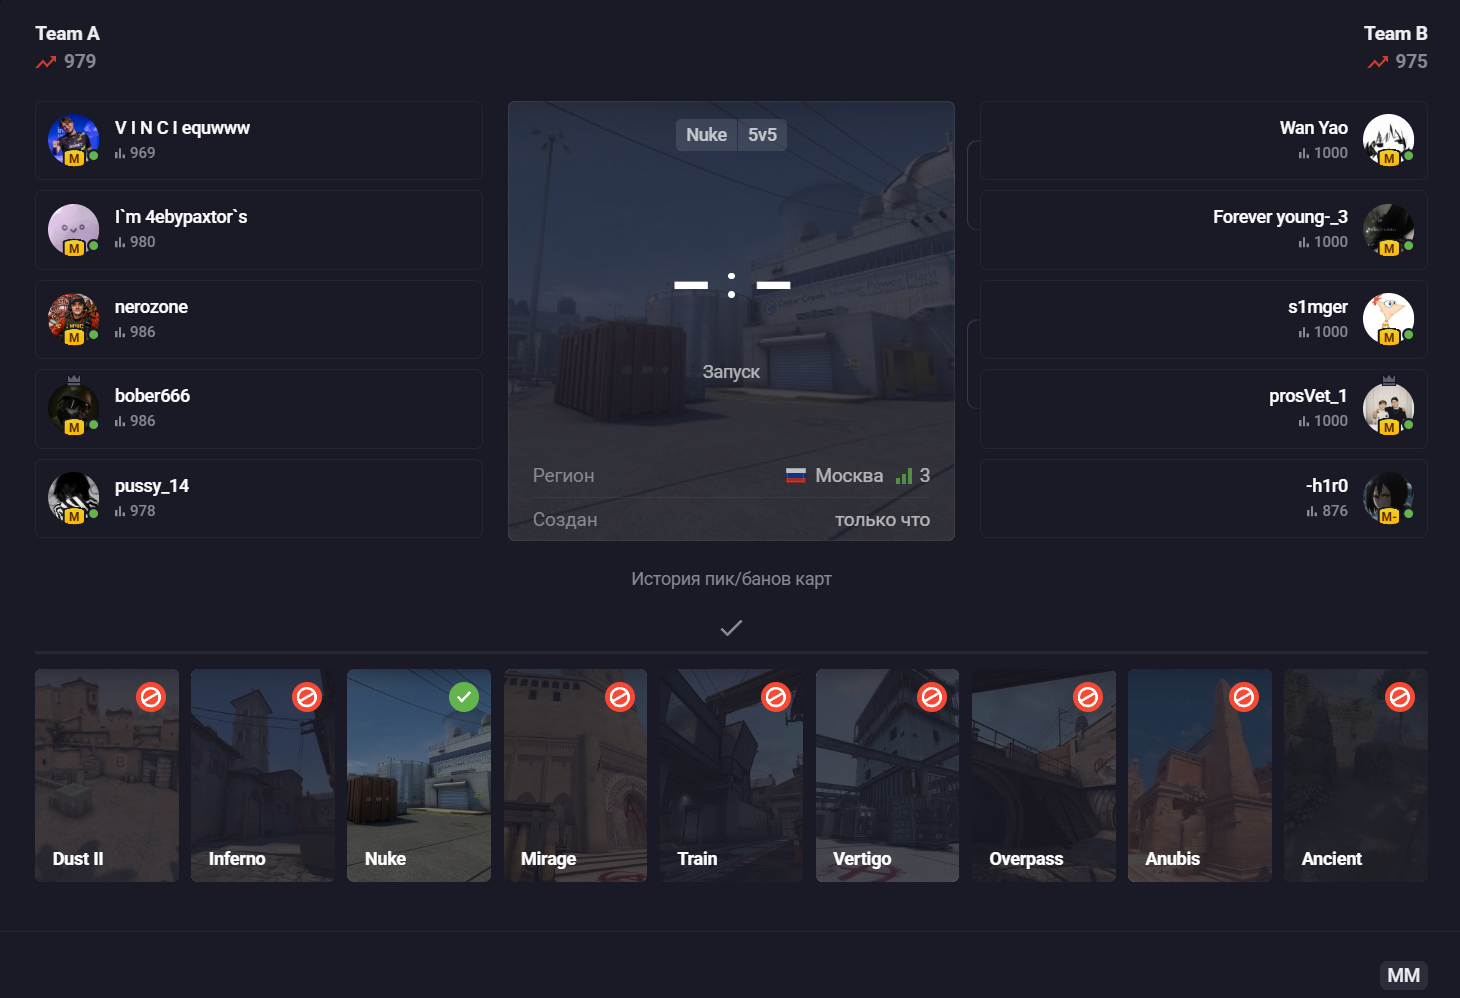Image resolution: width=1460 pixels, height=998 pixels.
Task: Click the Nuke map tag
Action: [x=706, y=135]
